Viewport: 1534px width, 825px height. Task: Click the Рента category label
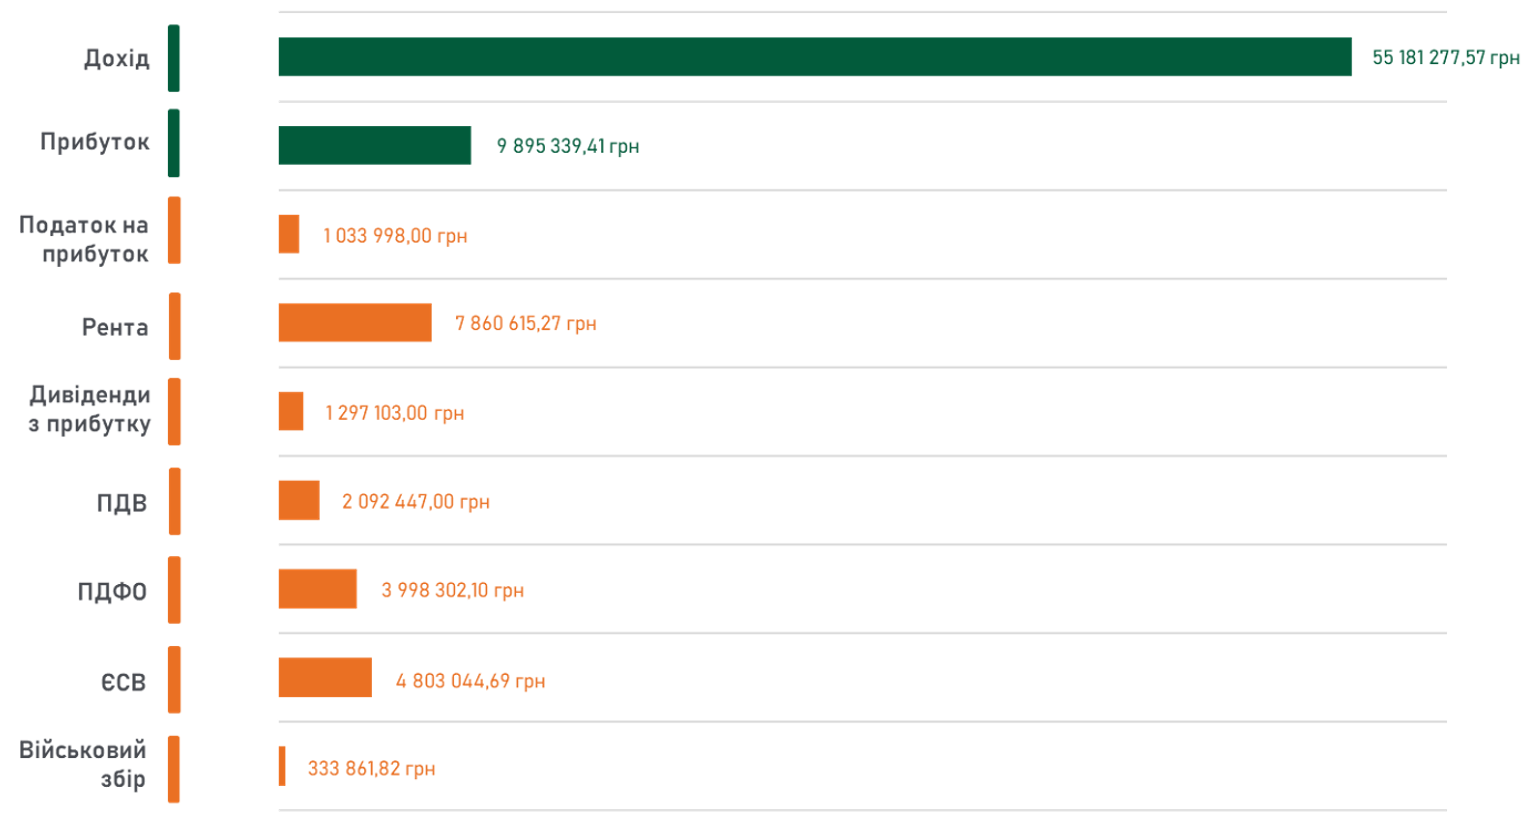pyautogui.click(x=115, y=328)
